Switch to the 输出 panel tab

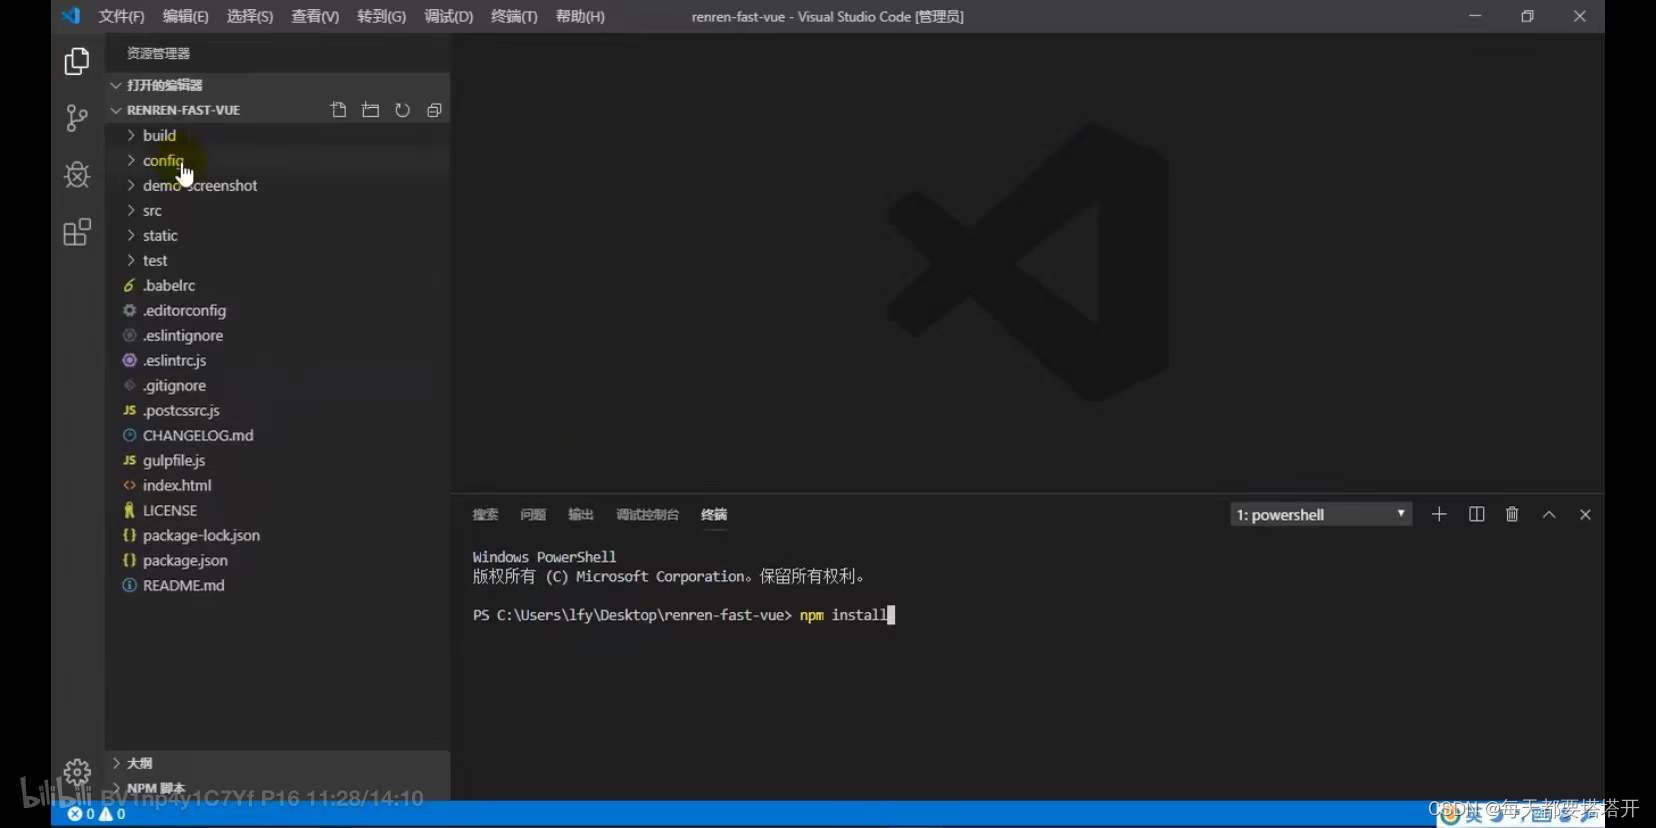point(581,514)
